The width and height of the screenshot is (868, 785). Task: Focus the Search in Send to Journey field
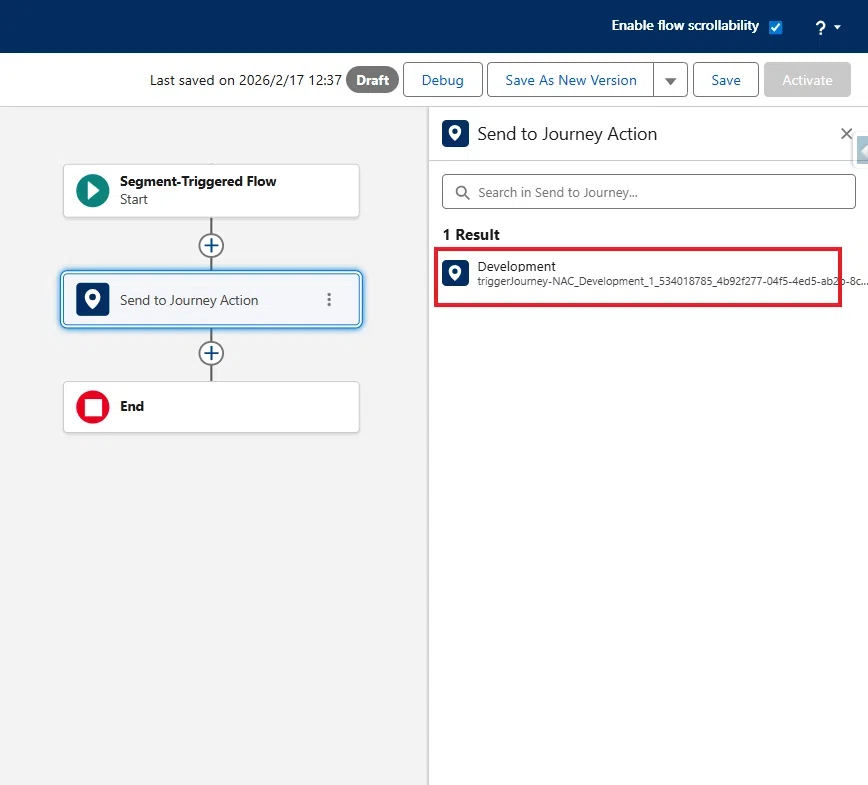(x=649, y=192)
